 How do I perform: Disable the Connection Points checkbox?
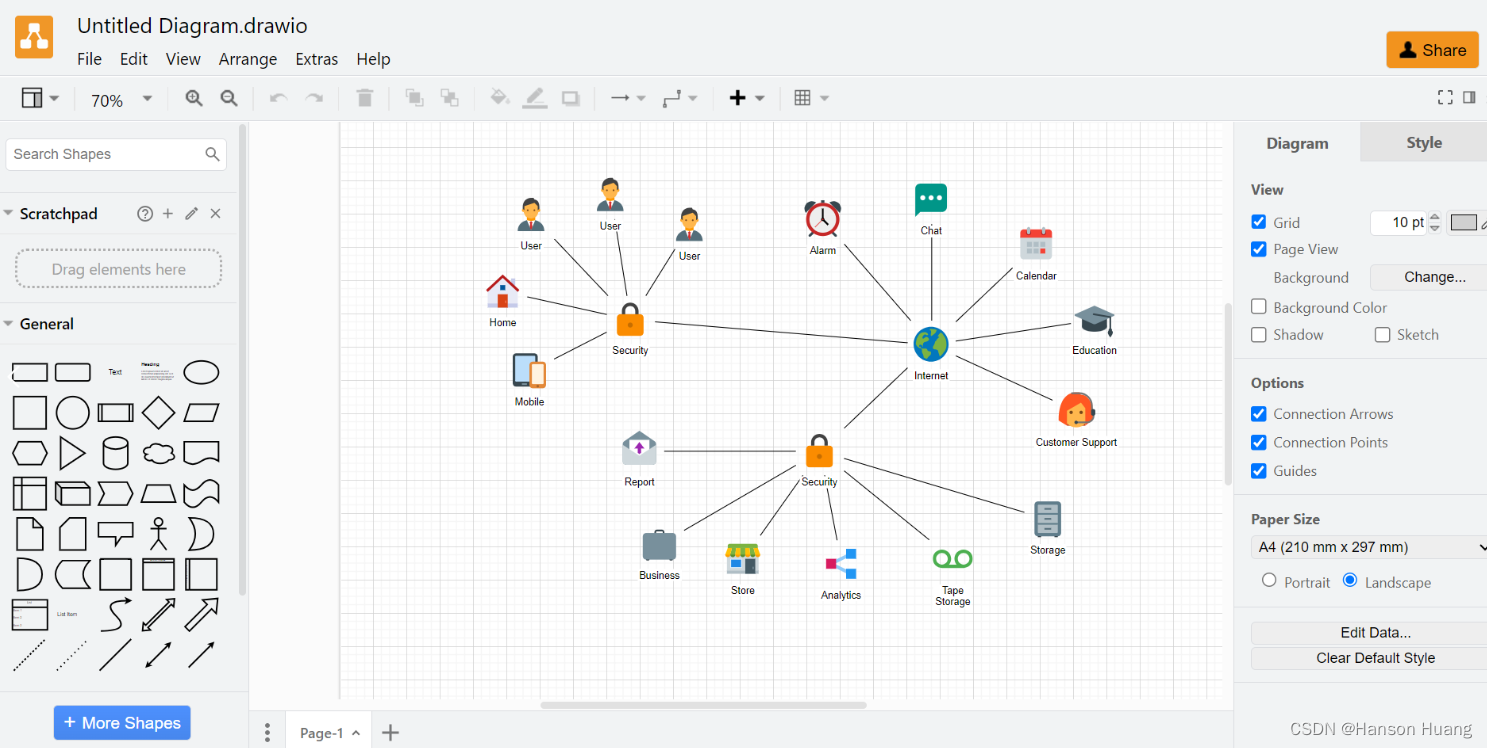coord(1258,442)
